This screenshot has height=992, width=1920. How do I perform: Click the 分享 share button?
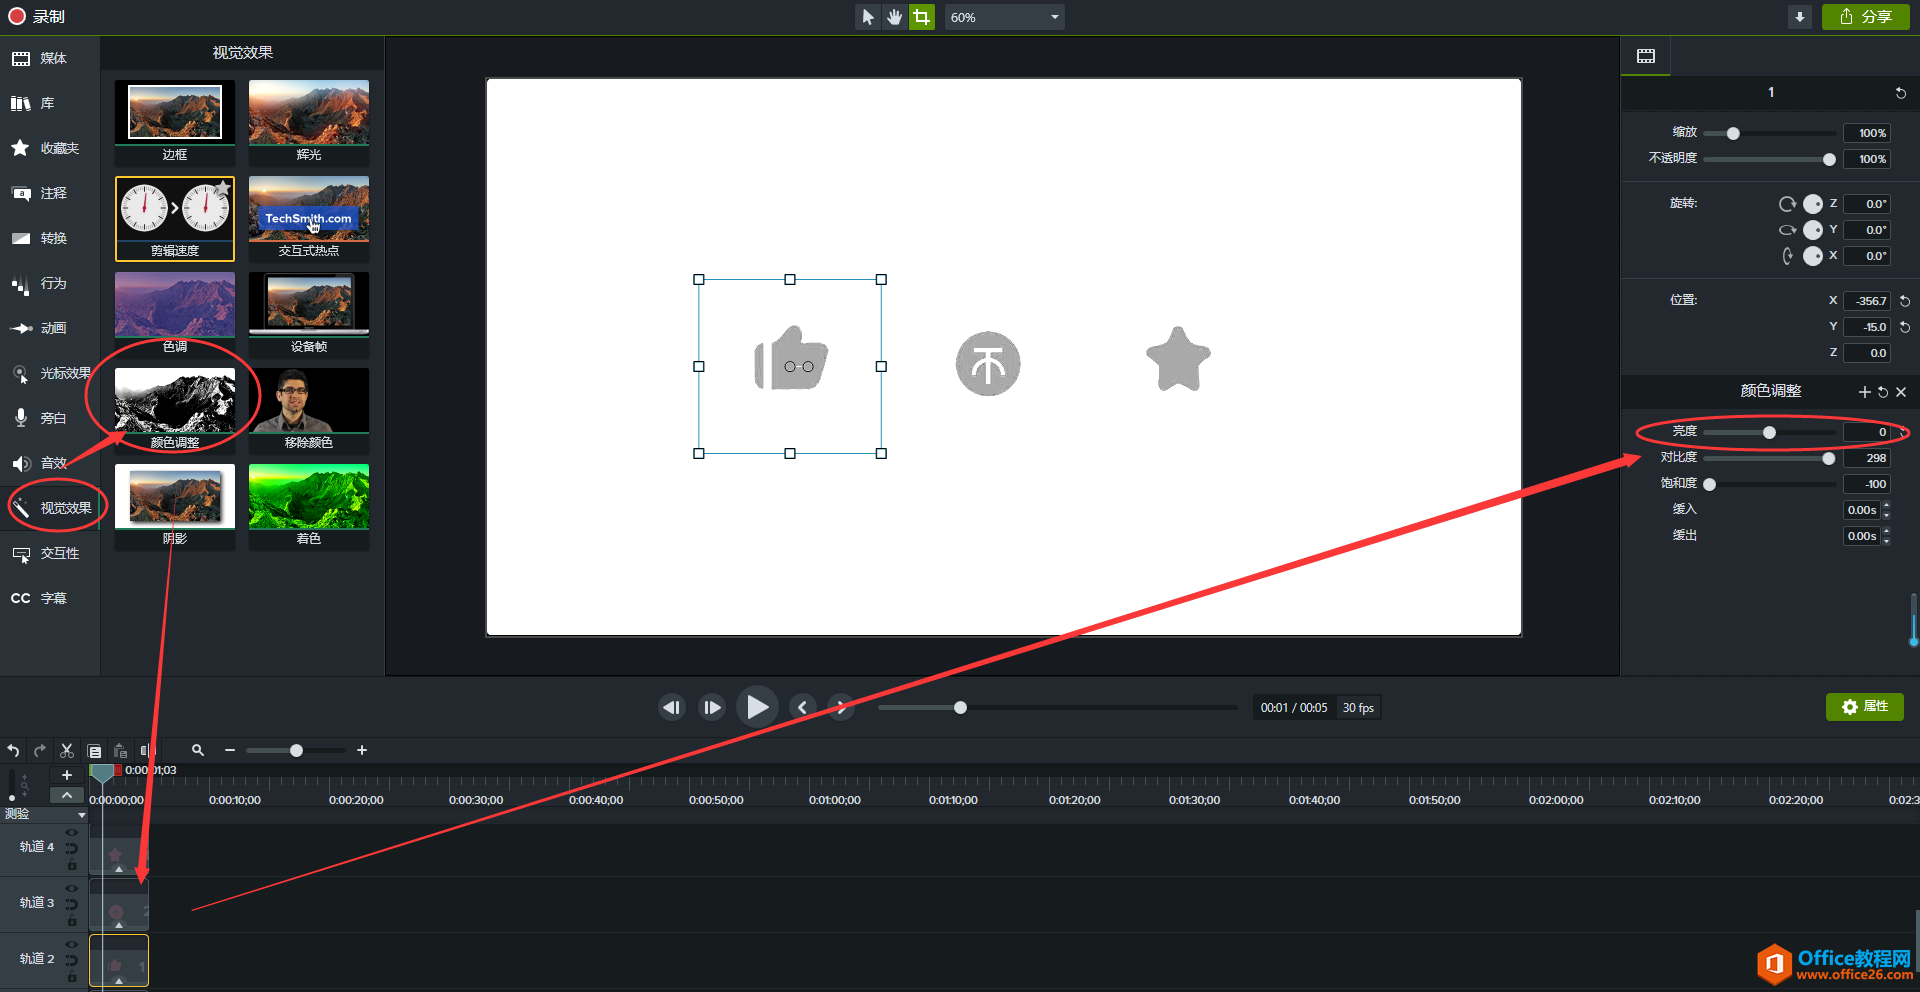(1865, 17)
